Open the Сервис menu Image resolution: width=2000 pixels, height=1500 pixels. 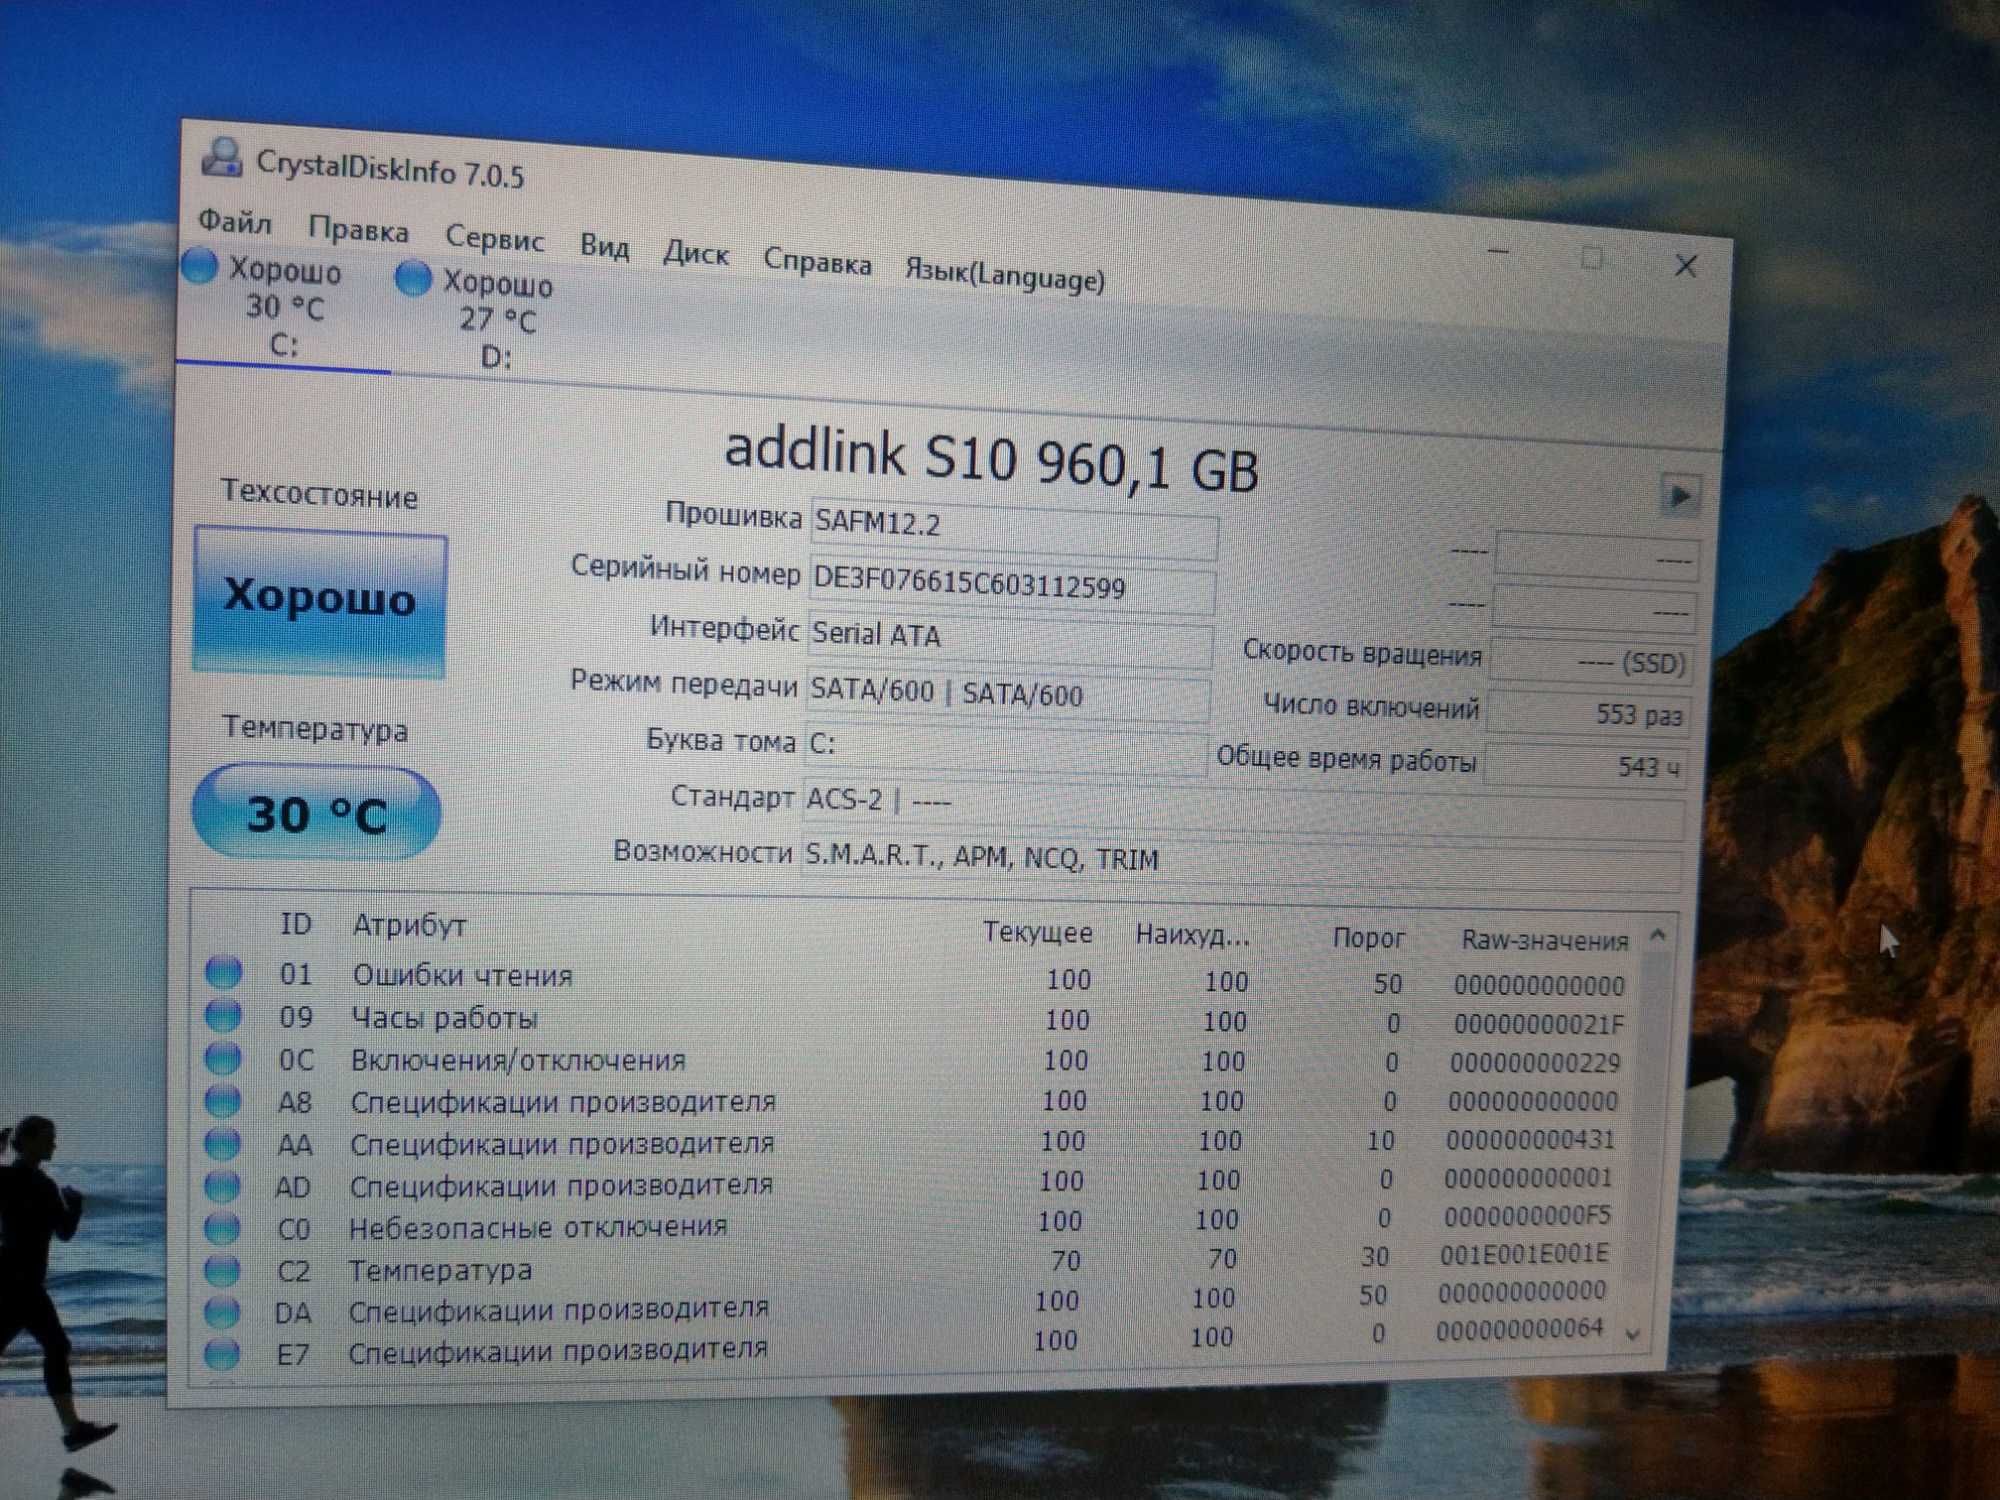(x=494, y=239)
